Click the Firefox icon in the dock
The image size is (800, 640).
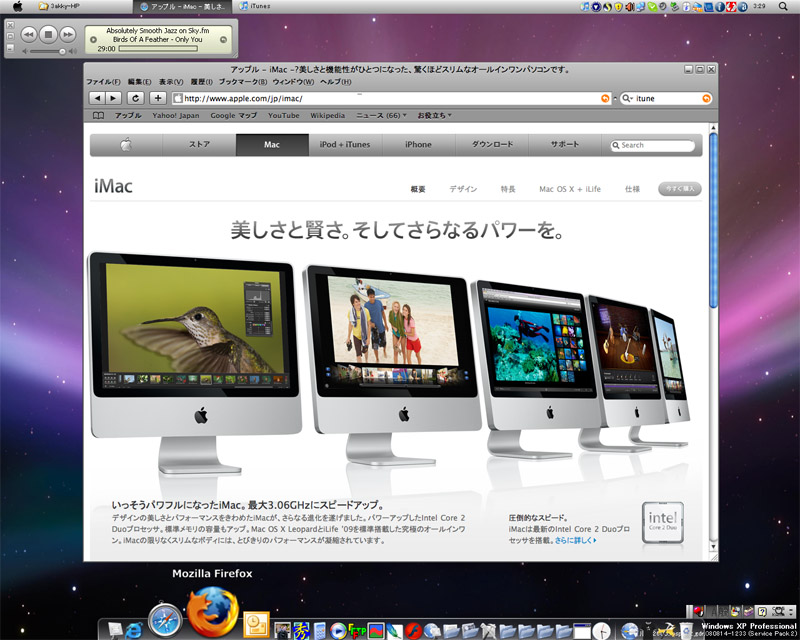pos(213,612)
